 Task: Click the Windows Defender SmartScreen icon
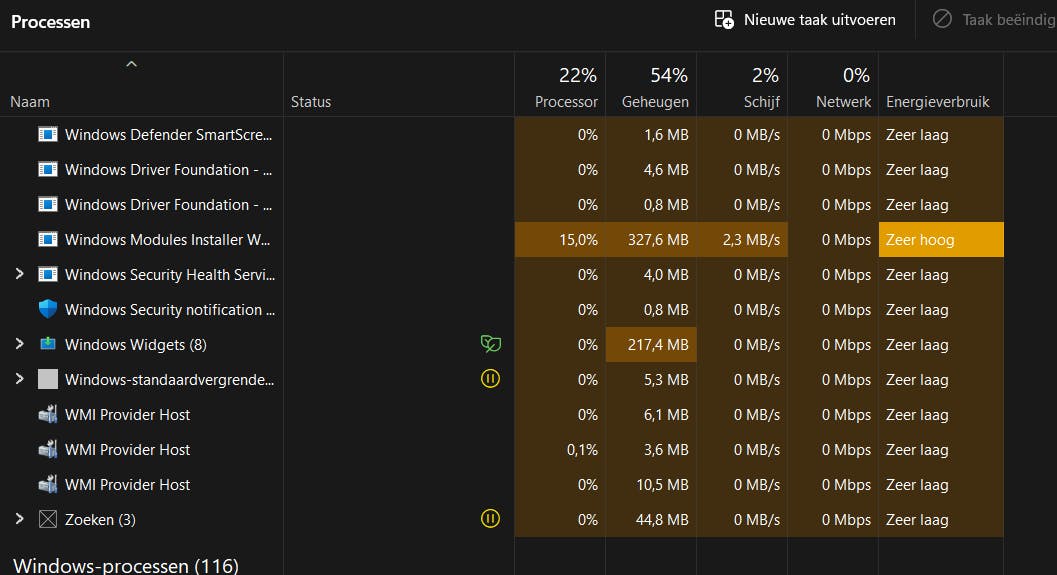click(x=48, y=135)
